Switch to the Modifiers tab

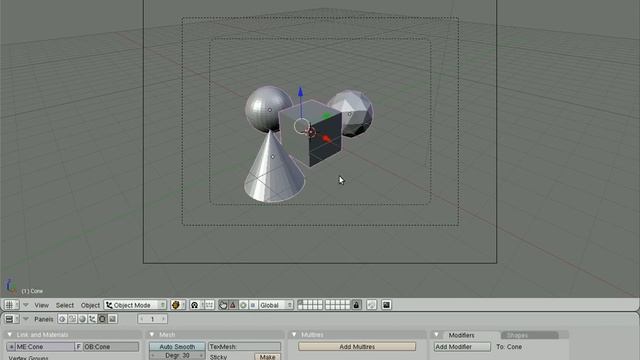point(462,335)
